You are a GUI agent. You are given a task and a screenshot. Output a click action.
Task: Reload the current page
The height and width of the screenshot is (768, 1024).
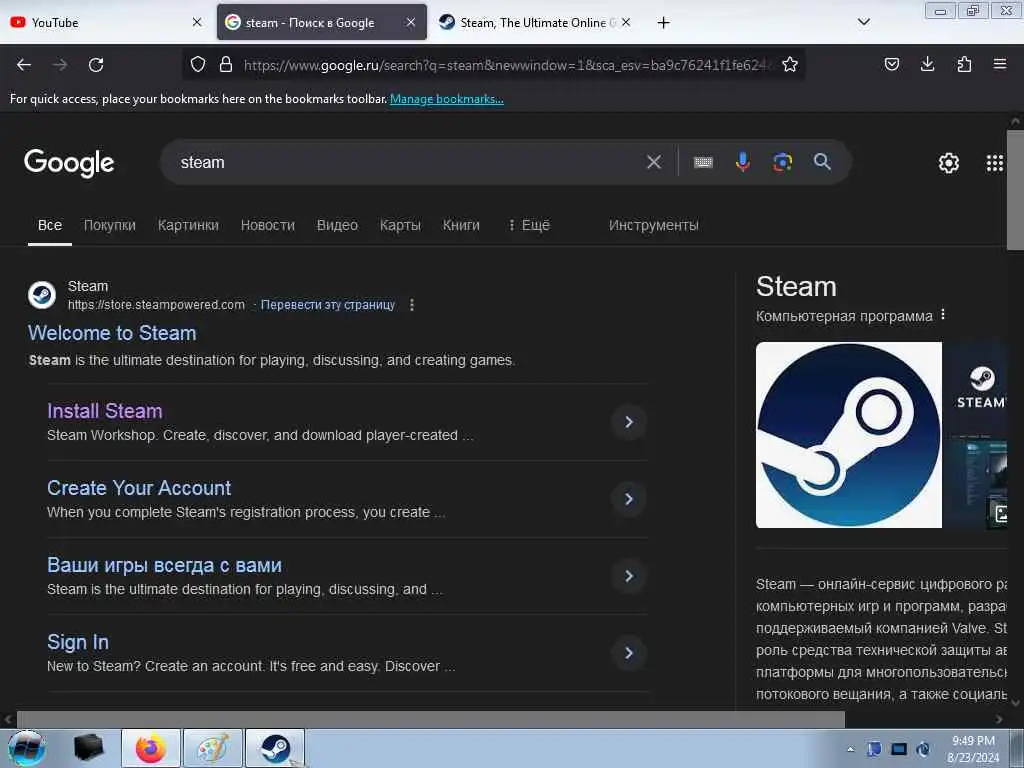point(96,65)
